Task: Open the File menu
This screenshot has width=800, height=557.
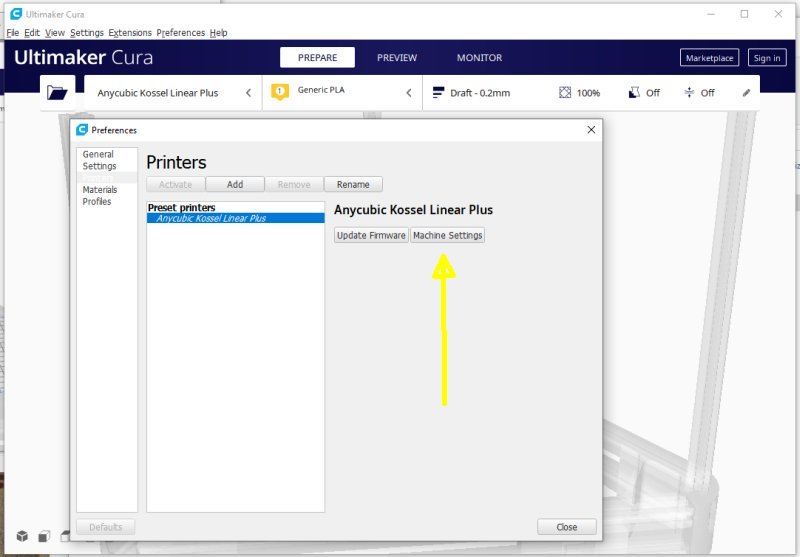Action: click(x=12, y=33)
